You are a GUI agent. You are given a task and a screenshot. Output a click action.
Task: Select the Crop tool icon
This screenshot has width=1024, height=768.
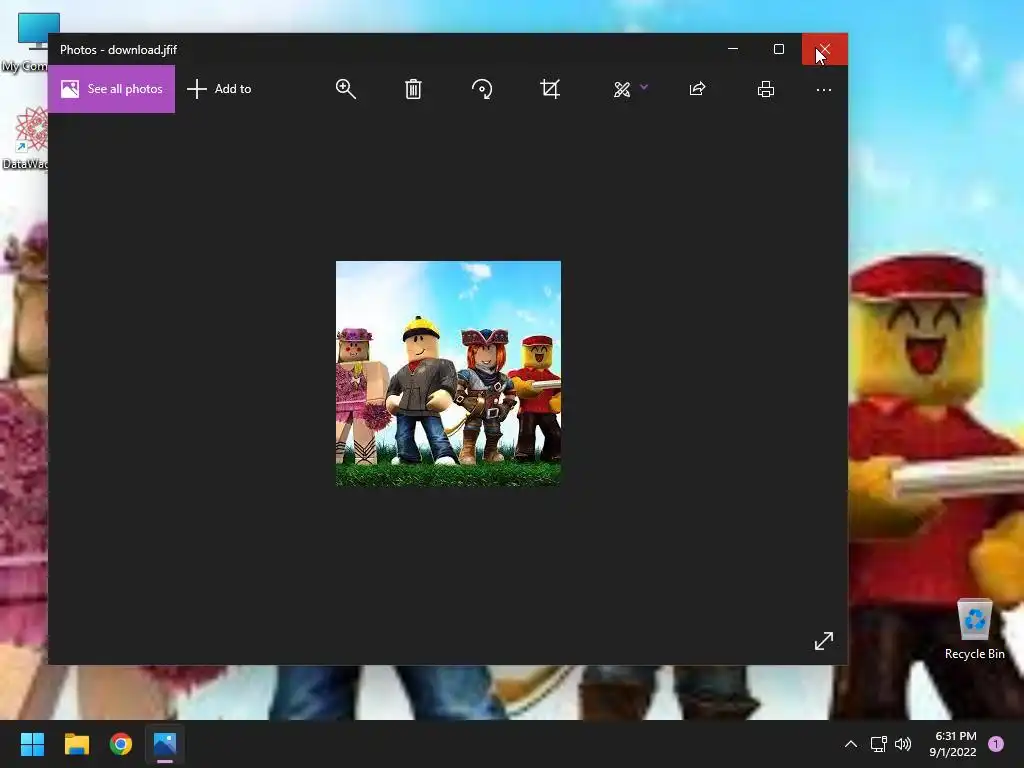coord(550,89)
